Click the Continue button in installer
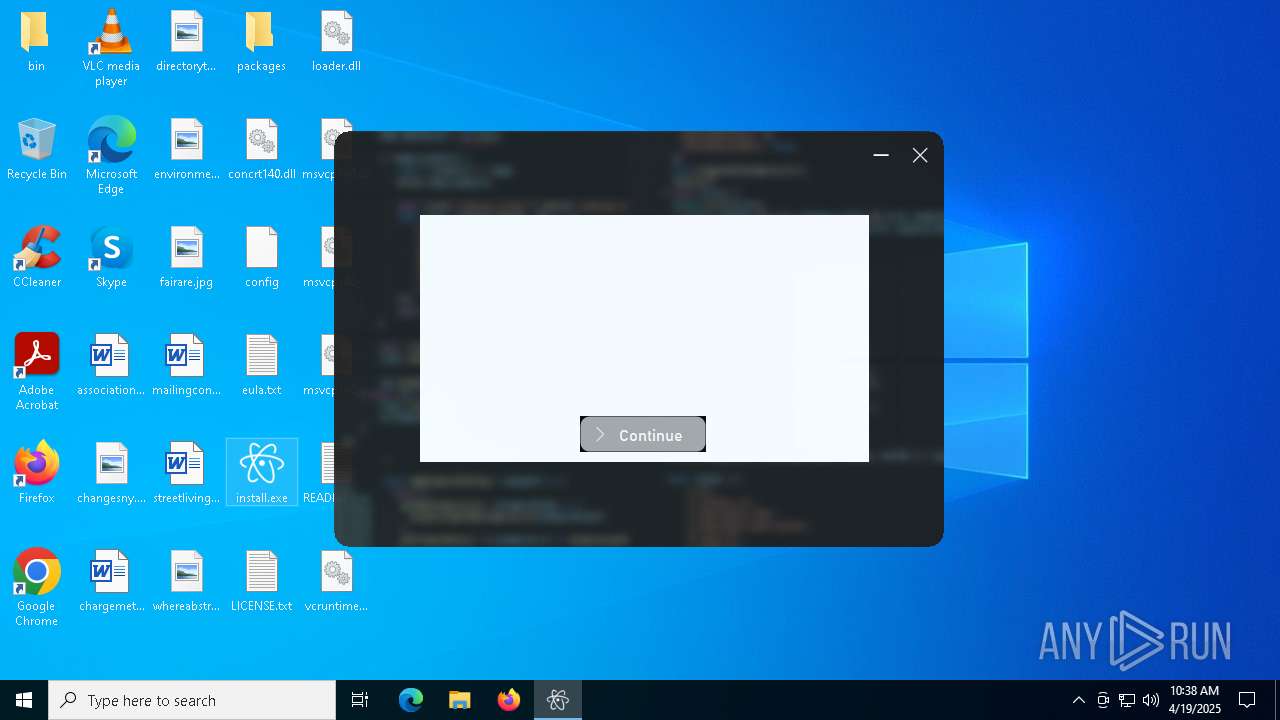The height and width of the screenshot is (720, 1280). click(643, 434)
